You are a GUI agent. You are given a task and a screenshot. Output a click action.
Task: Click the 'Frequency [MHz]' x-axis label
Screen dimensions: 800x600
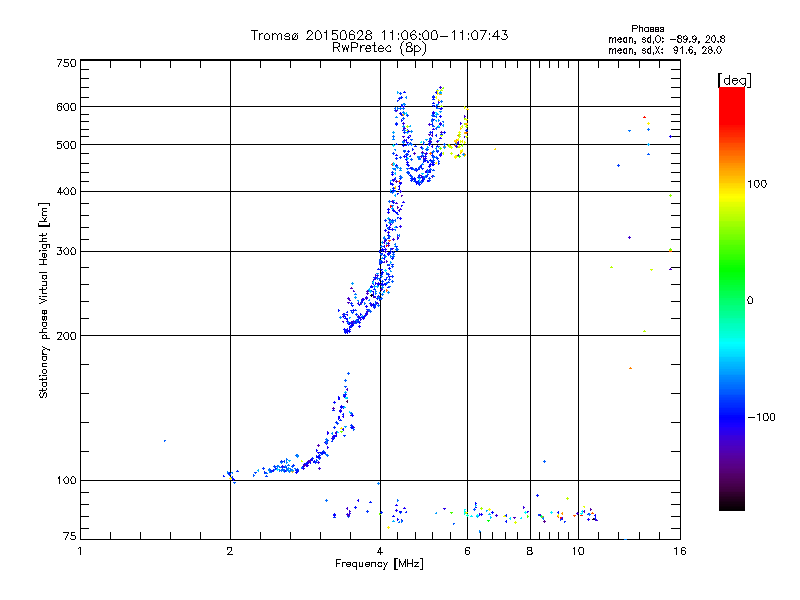(x=379, y=565)
